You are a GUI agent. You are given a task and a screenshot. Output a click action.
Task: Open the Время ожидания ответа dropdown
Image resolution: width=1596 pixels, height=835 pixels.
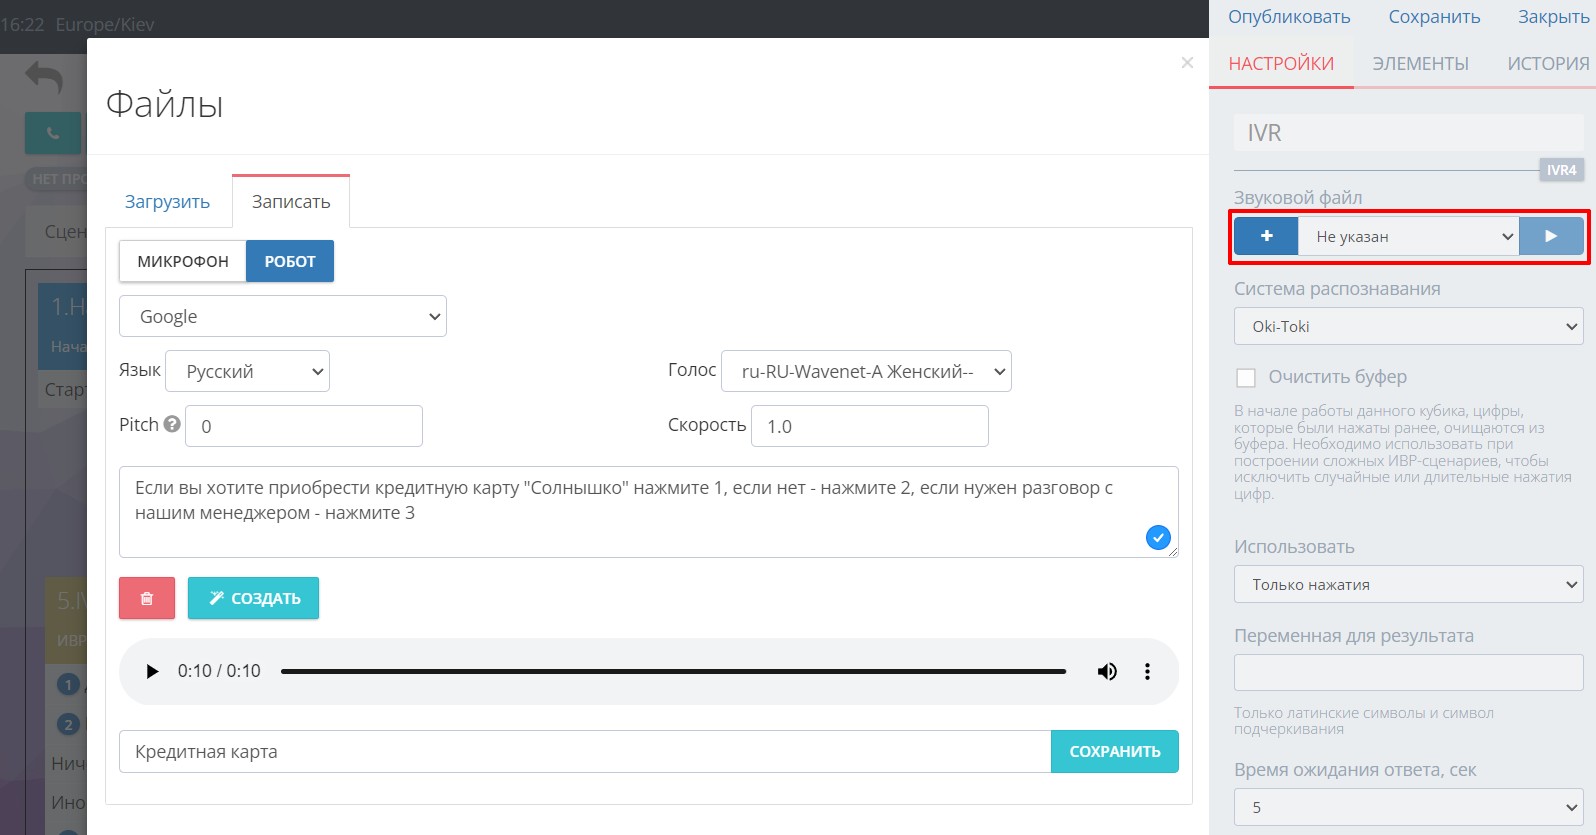(1408, 807)
